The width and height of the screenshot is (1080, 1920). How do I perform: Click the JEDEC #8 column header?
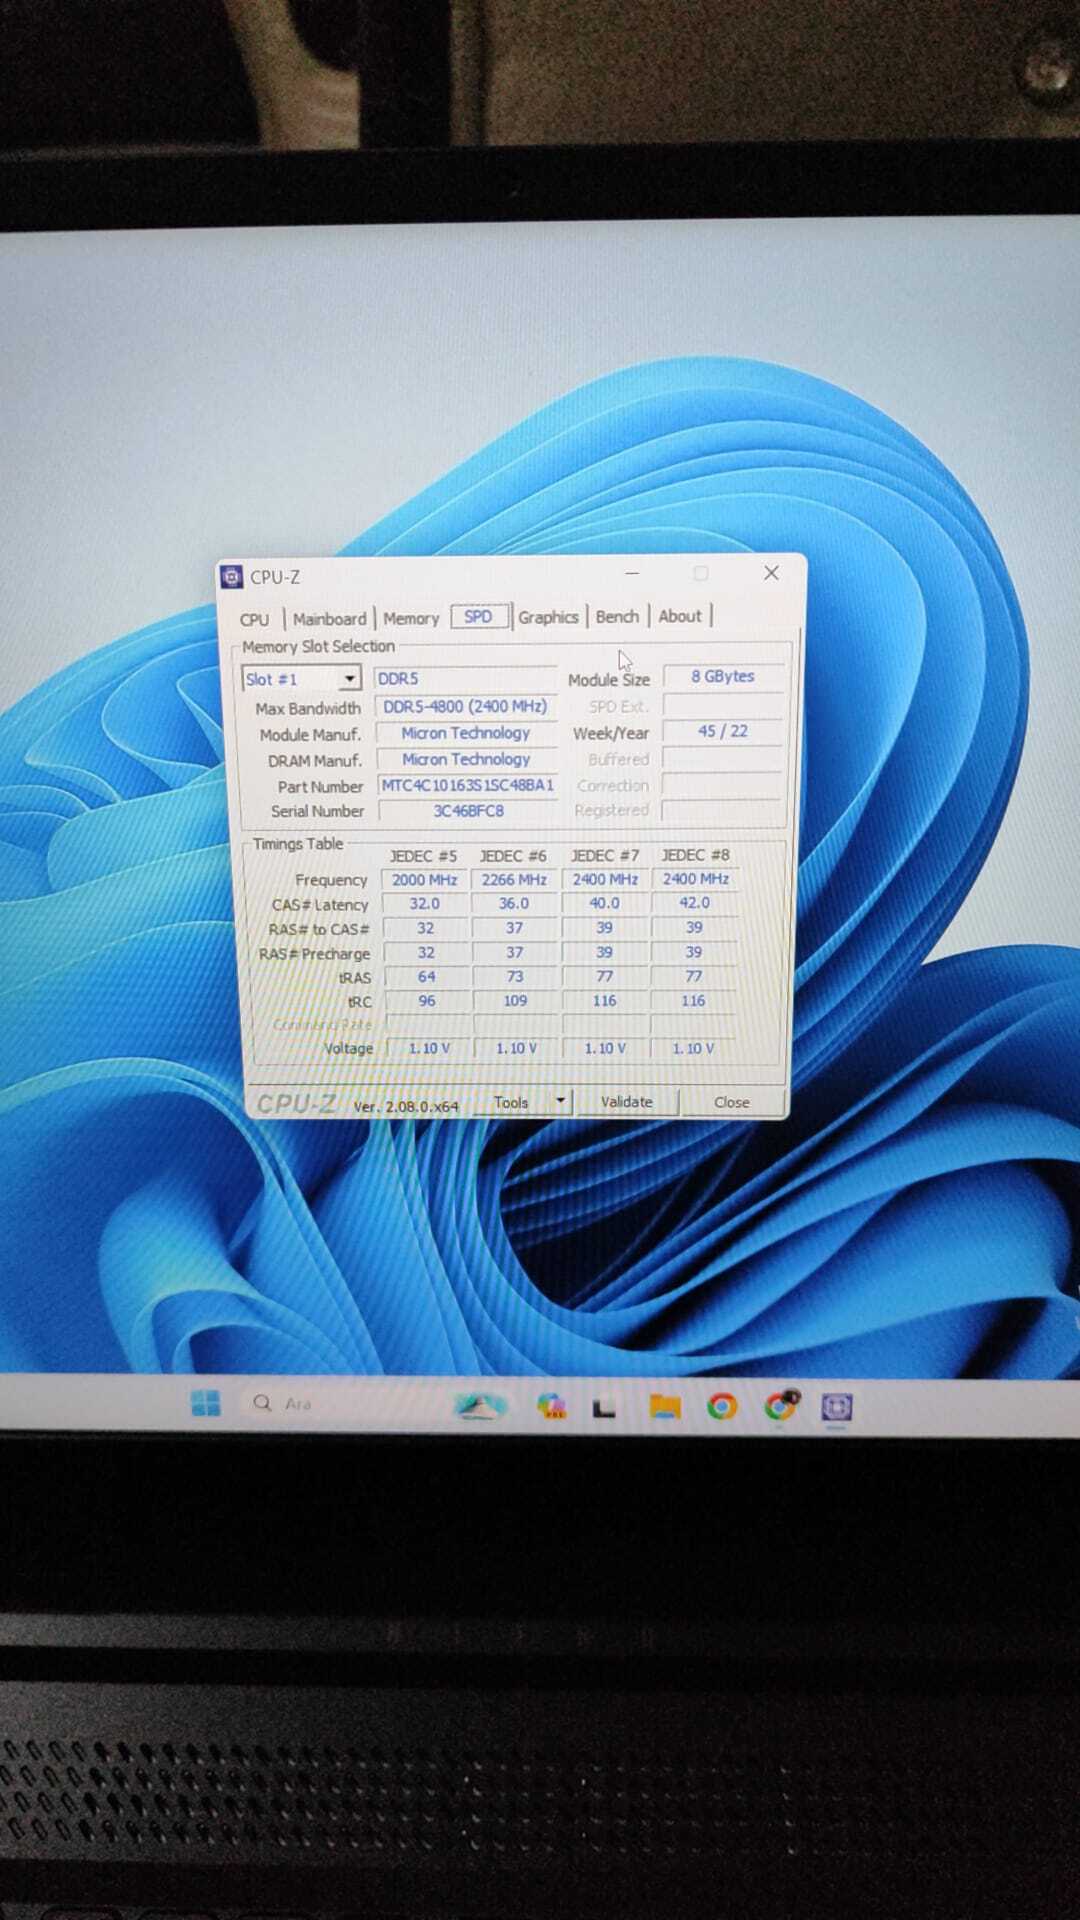click(695, 855)
